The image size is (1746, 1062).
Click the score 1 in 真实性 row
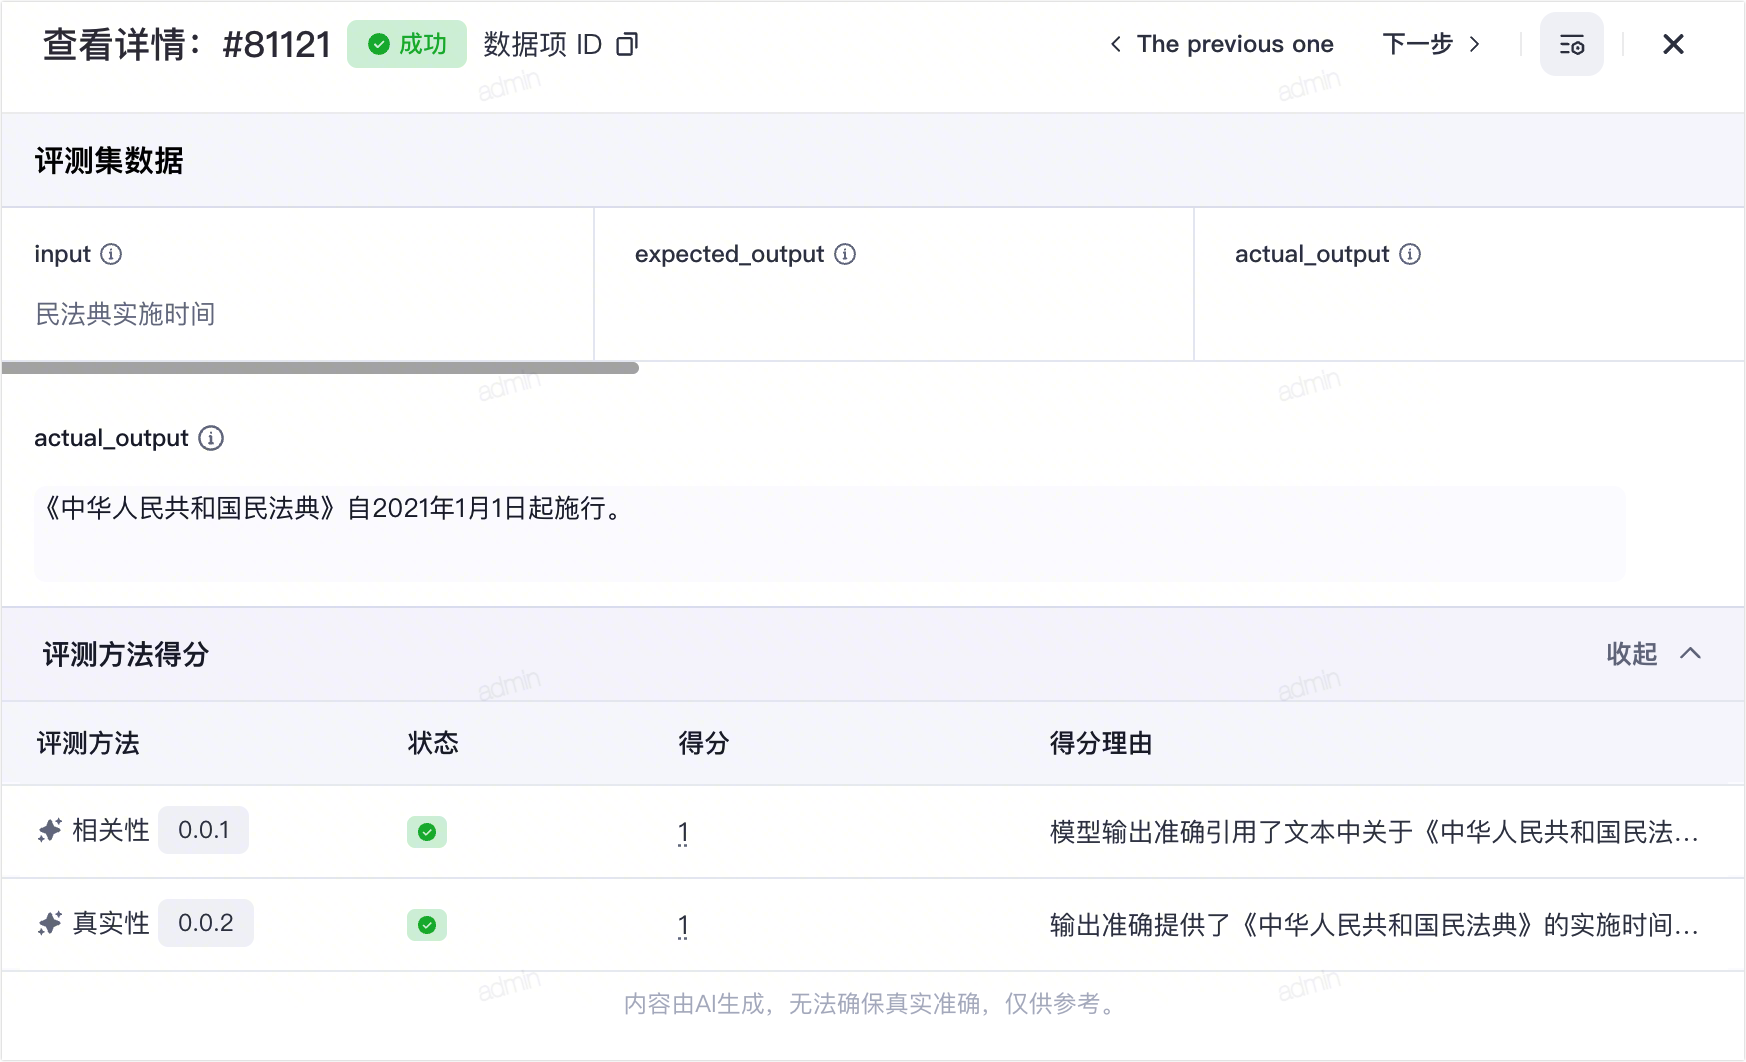coord(683,925)
